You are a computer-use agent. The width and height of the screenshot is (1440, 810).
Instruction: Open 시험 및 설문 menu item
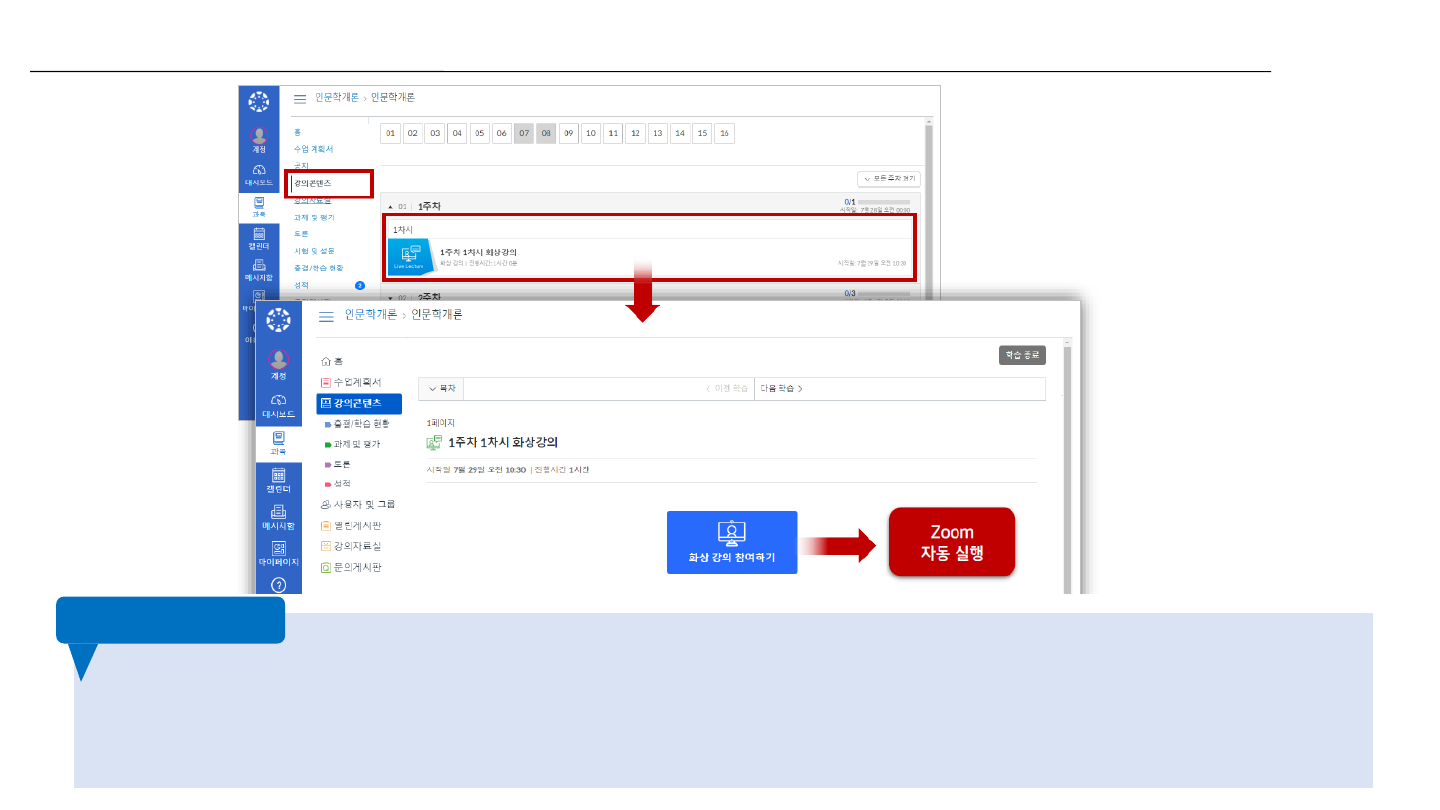[x=314, y=251]
